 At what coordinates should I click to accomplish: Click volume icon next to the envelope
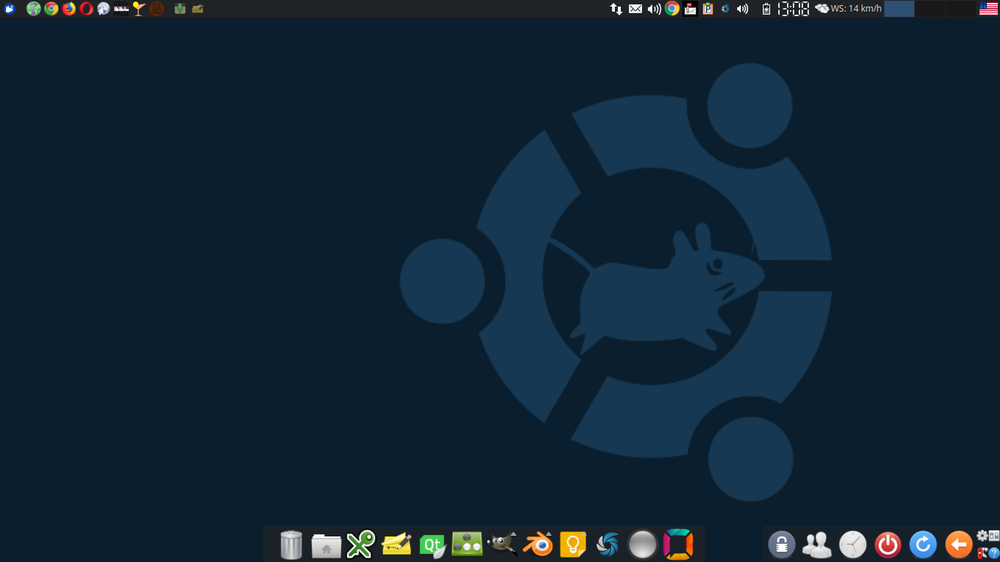[654, 9]
